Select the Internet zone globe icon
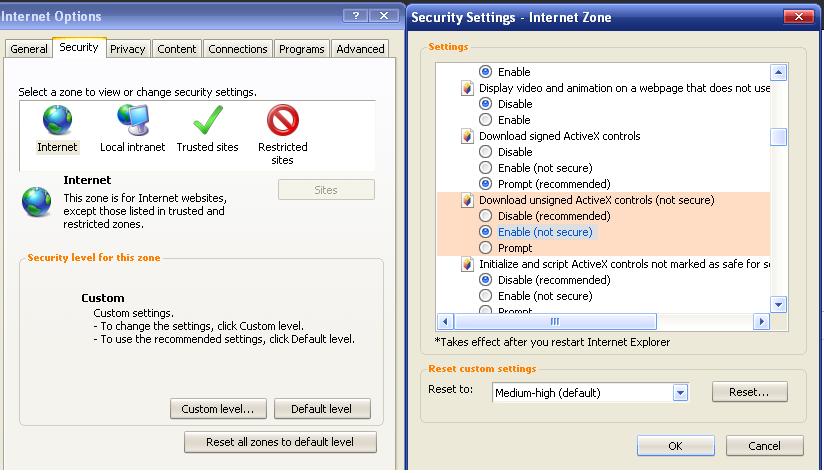 [x=57, y=121]
